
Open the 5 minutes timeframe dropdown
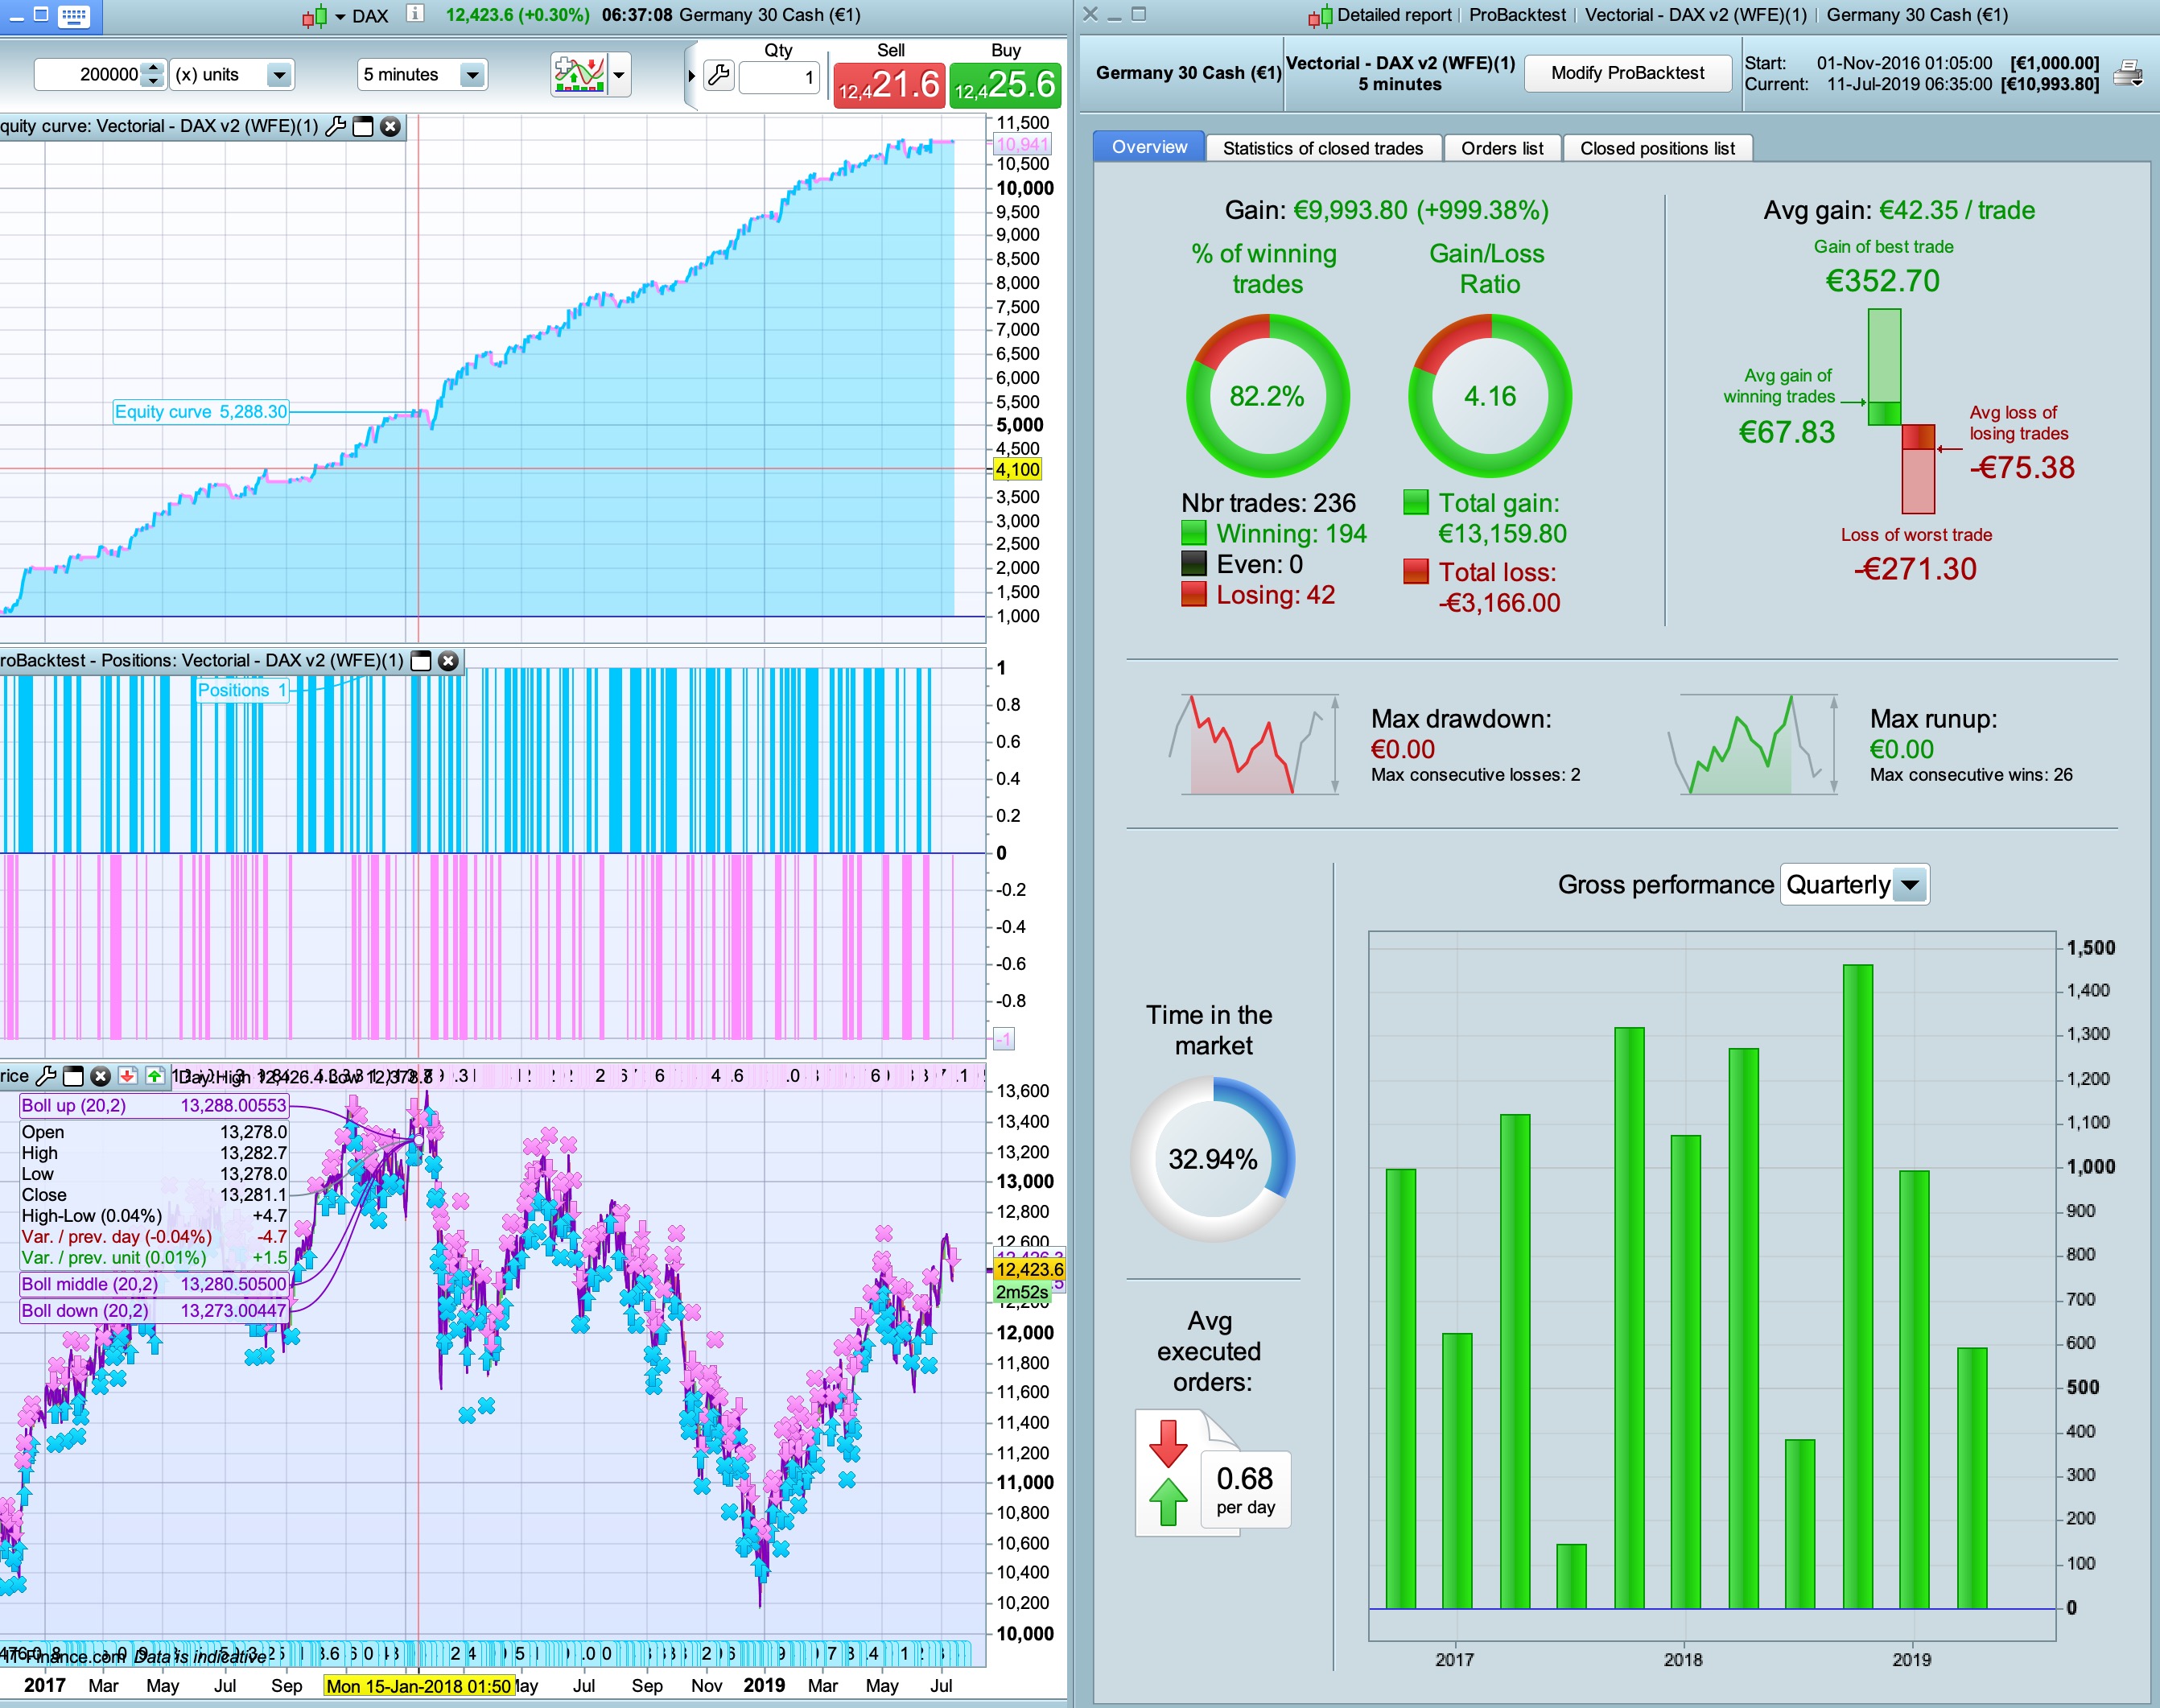tap(471, 74)
